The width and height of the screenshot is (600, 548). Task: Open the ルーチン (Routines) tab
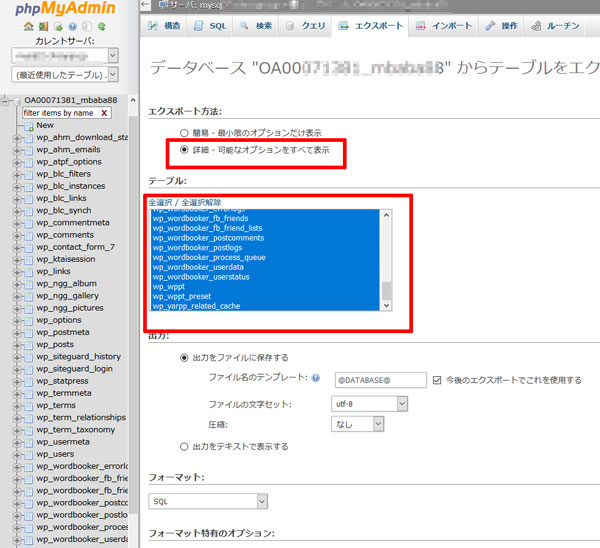click(554, 26)
